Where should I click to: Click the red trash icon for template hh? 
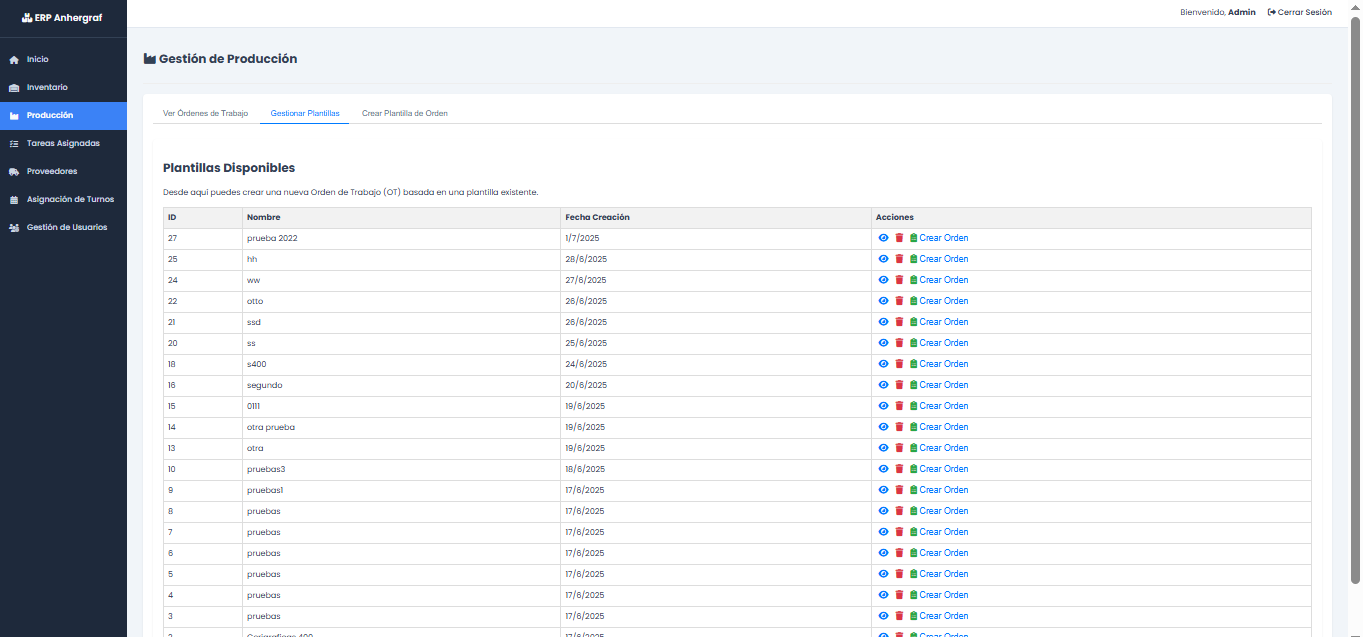pos(899,259)
